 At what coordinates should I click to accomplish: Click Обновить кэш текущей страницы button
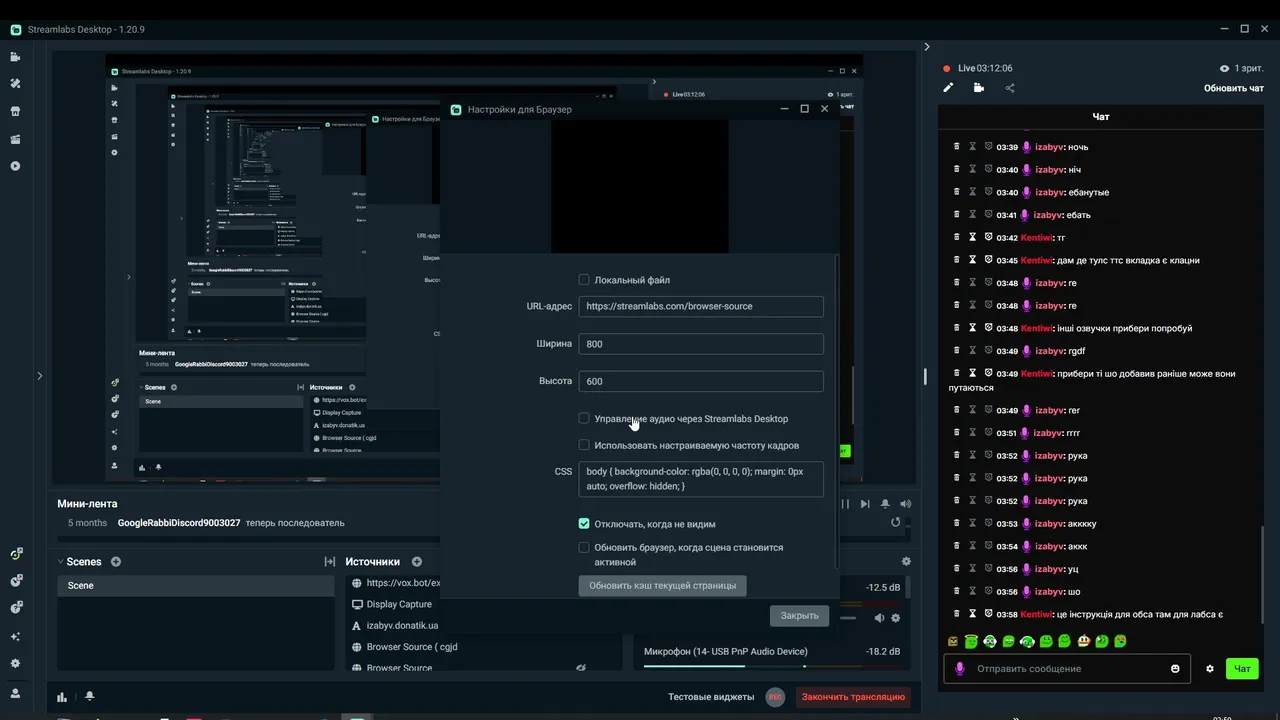(662, 586)
